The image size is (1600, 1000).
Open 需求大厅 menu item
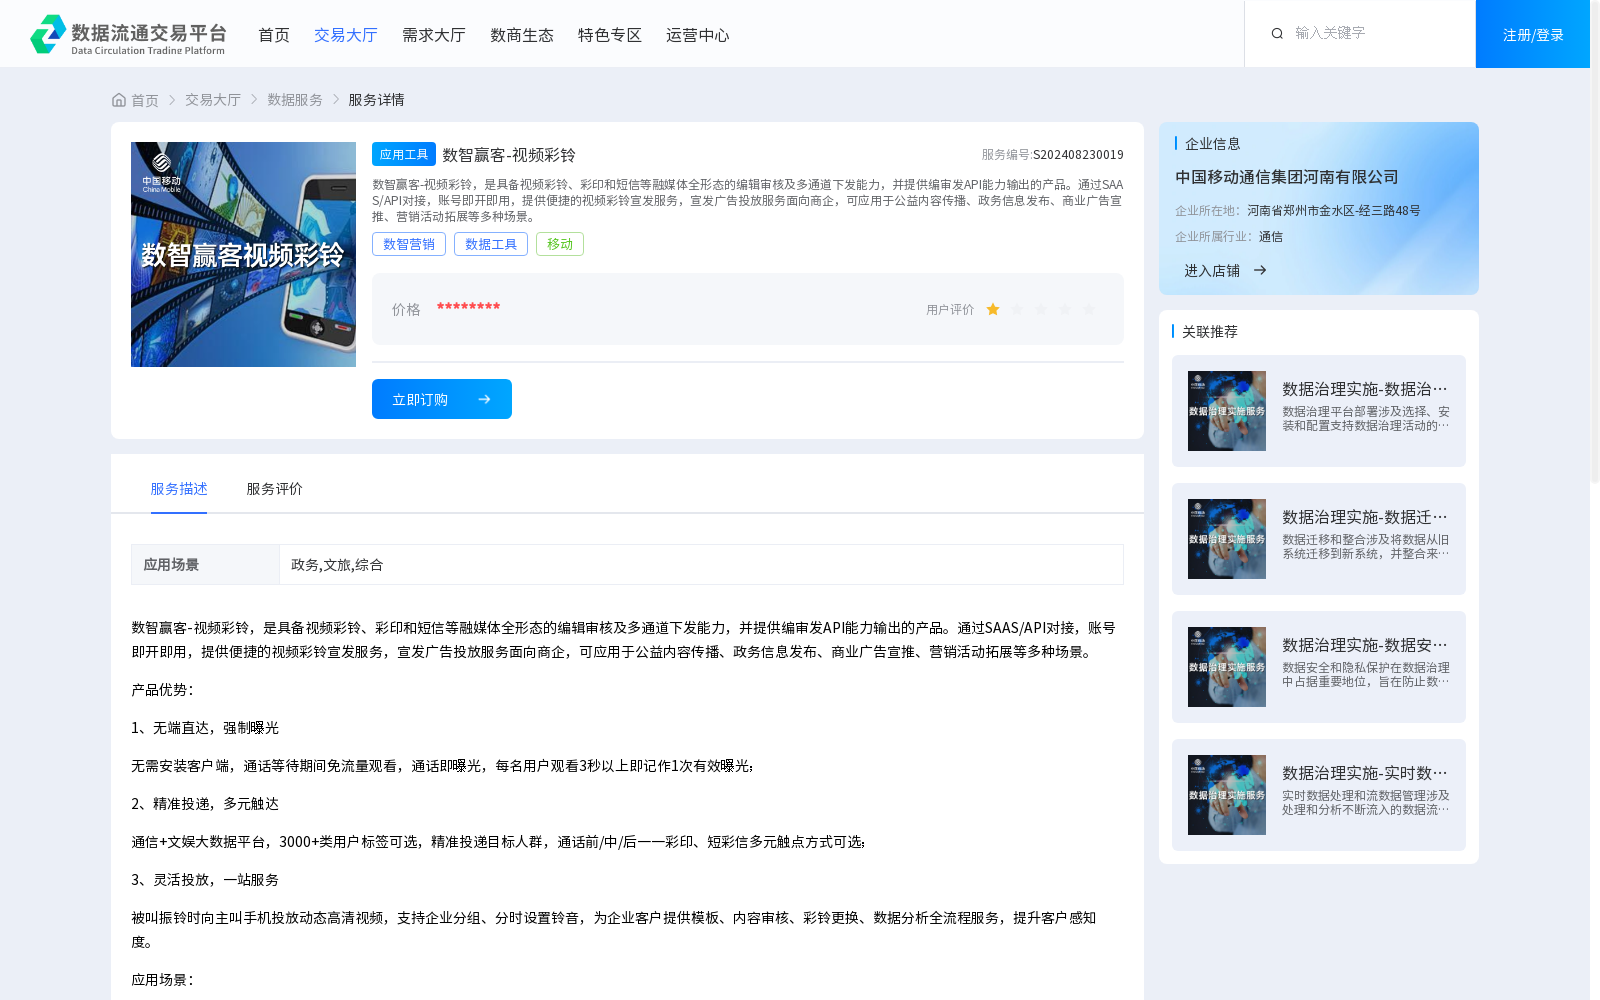(434, 35)
